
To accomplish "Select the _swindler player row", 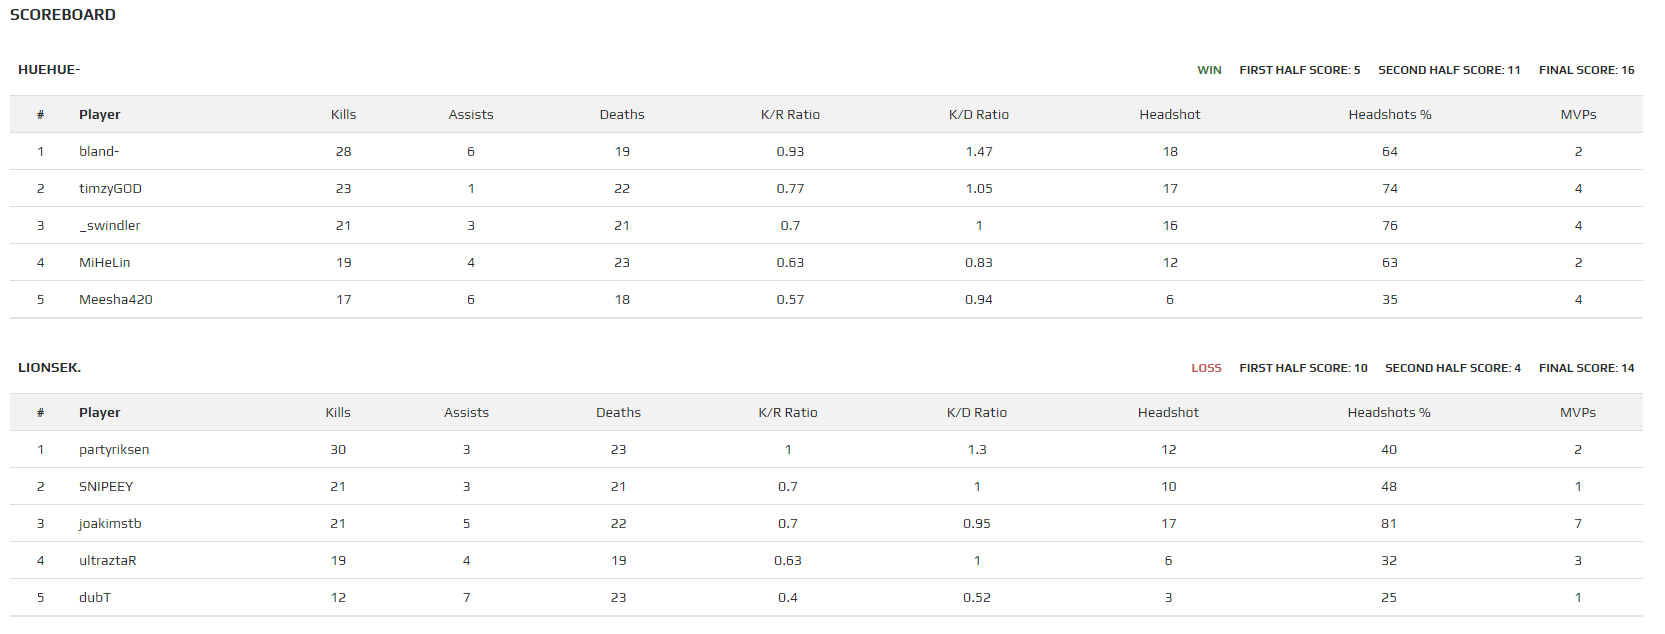I will click(110, 226).
